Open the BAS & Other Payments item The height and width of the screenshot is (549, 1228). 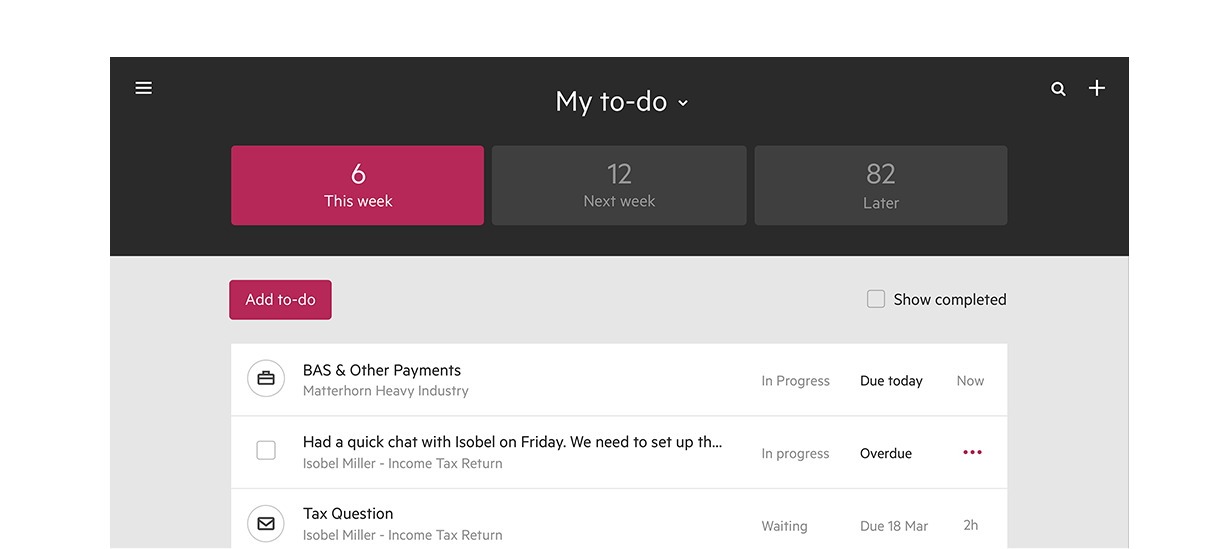pos(382,370)
